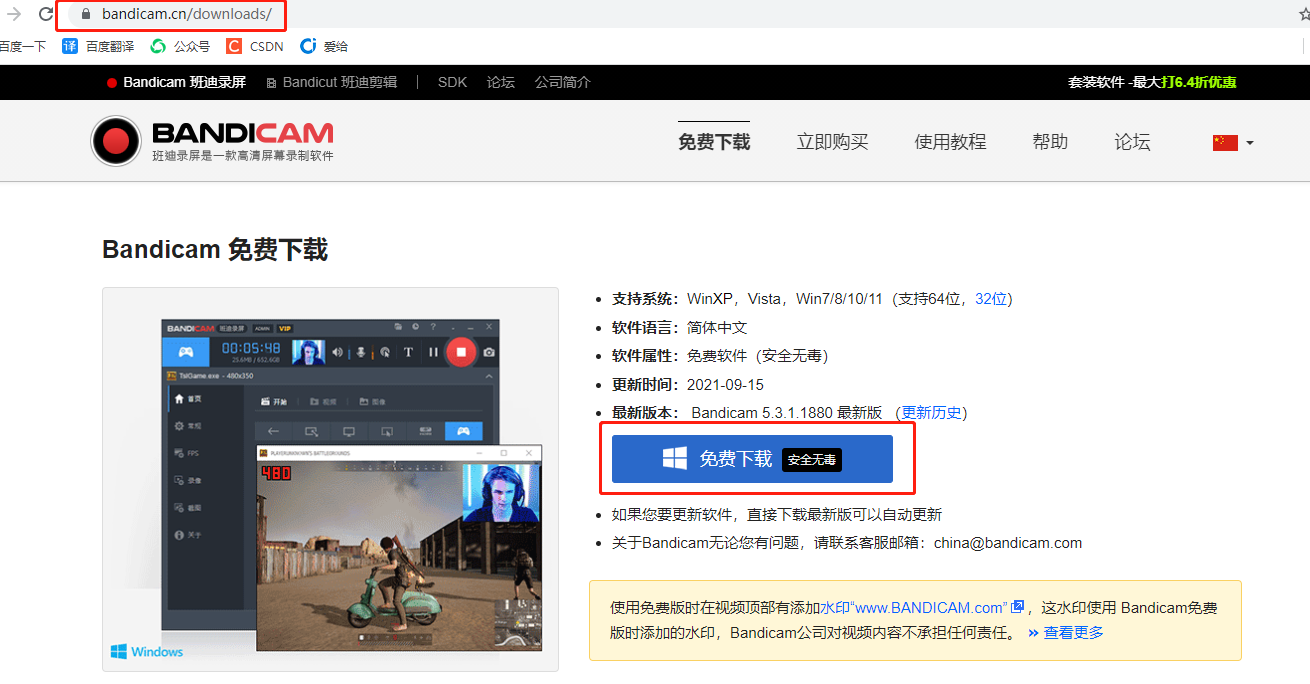Click the camera screenshot icon in Bandicam toolbar

pos(488,353)
